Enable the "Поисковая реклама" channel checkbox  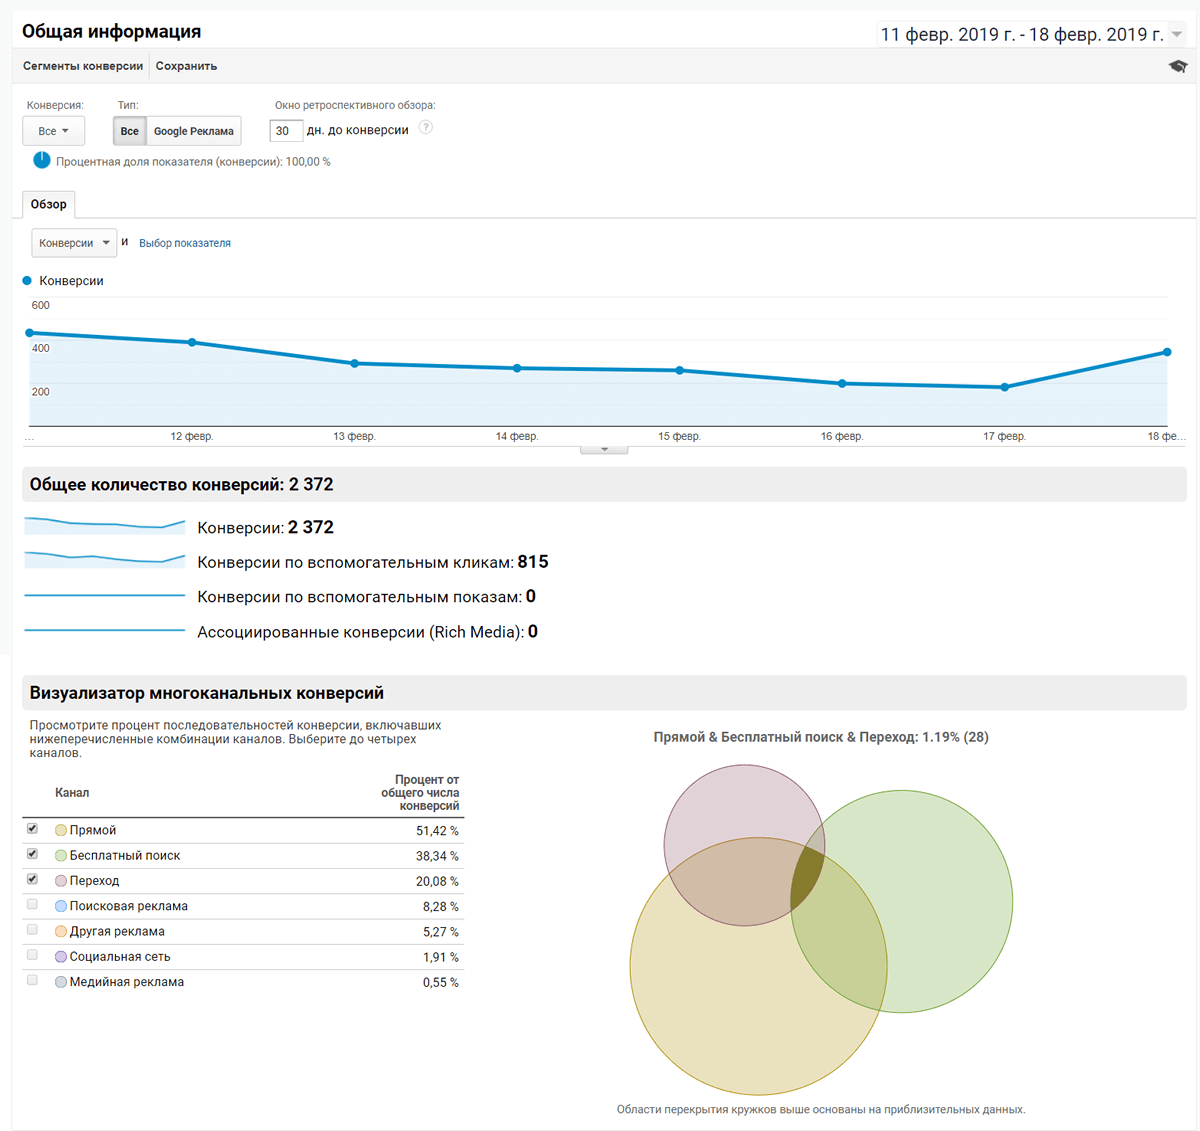tap(31, 905)
